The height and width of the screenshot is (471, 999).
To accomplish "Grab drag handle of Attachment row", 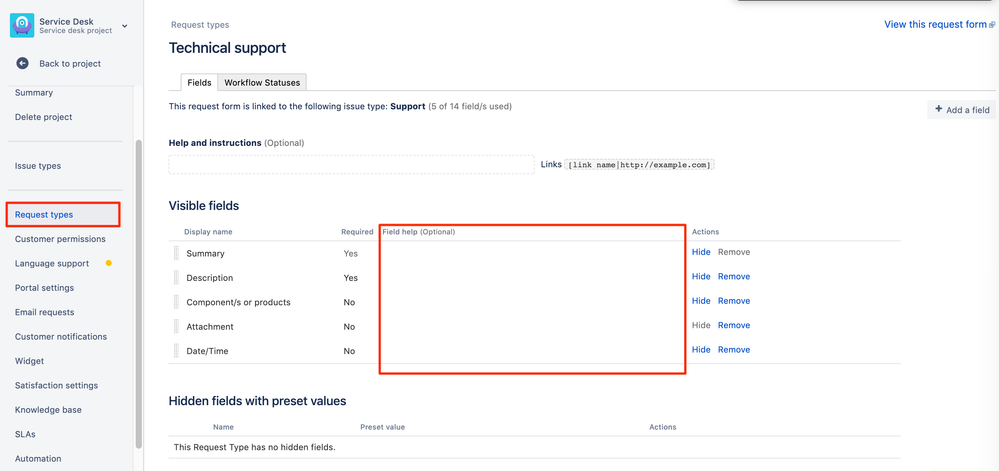I will tap(176, 326).
